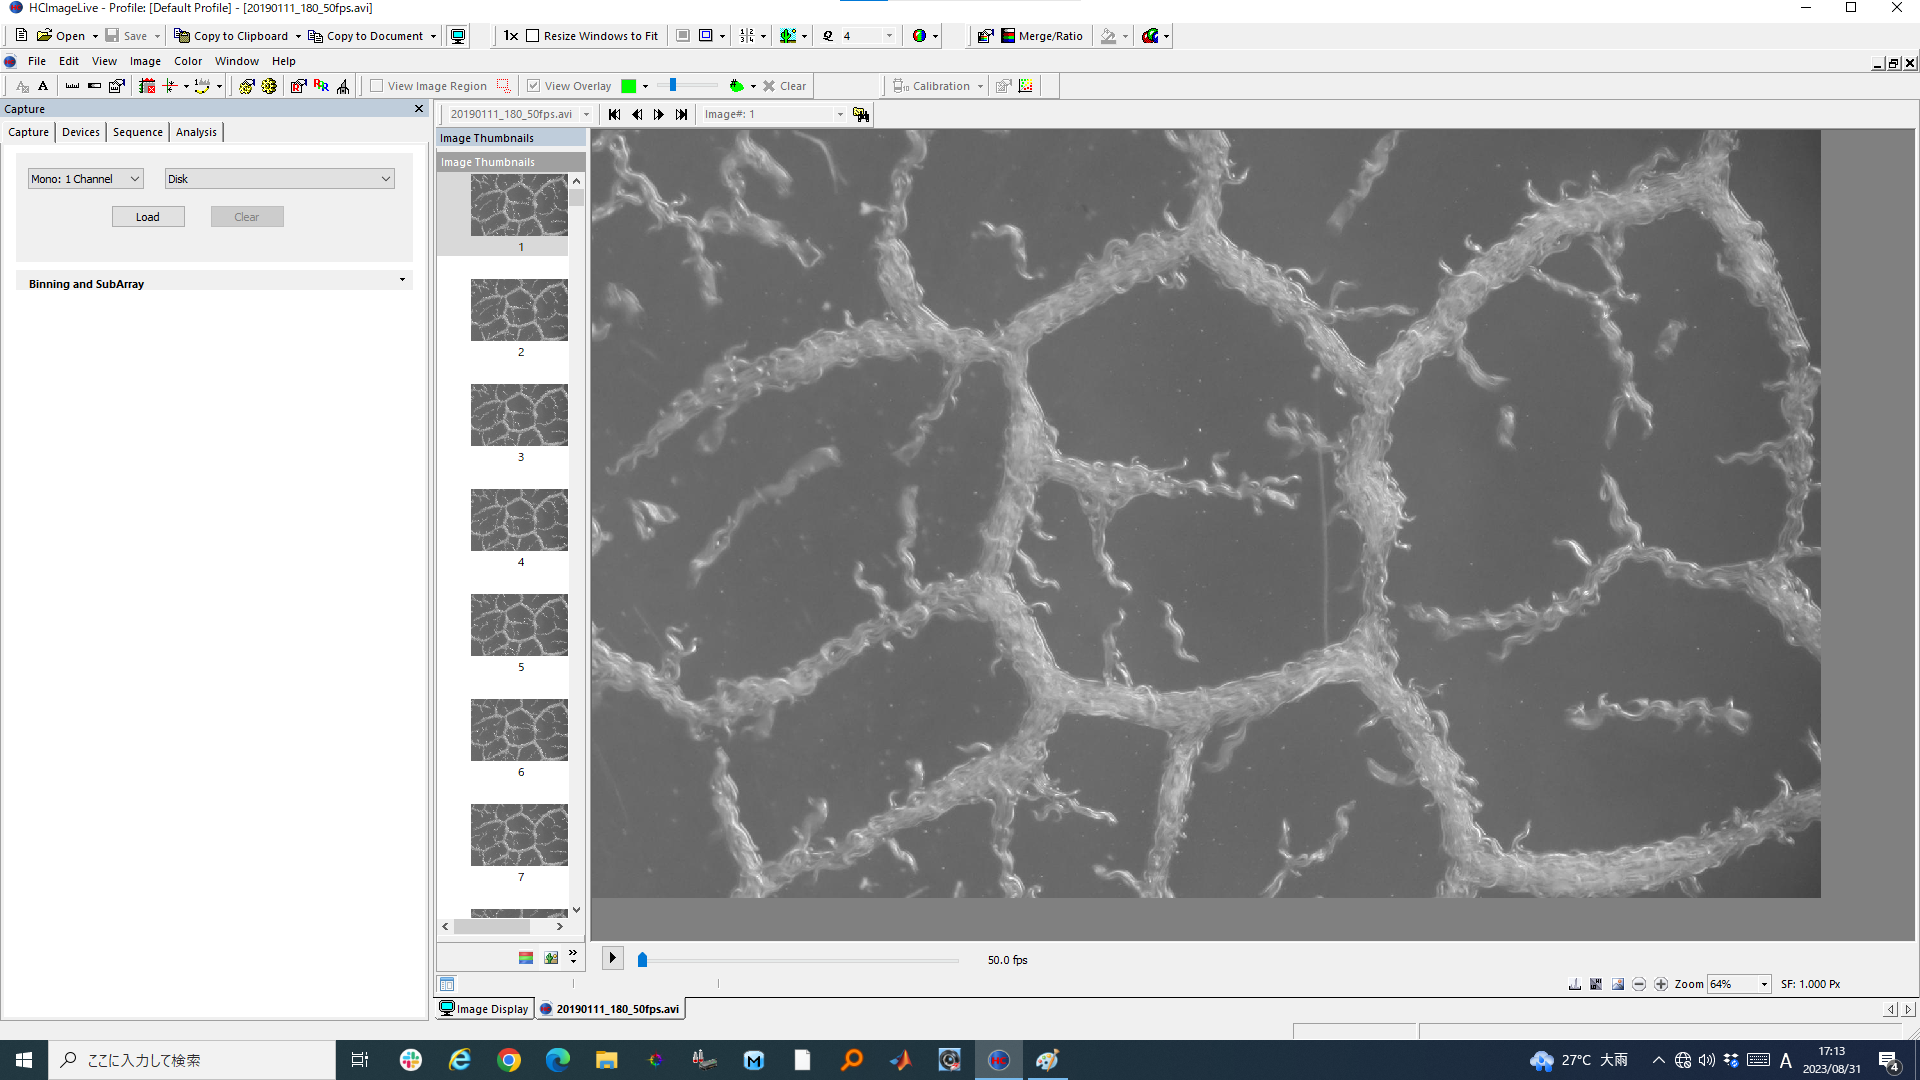
Task: Uncheck the View Overlay checkbox
Action: point(534,86)
